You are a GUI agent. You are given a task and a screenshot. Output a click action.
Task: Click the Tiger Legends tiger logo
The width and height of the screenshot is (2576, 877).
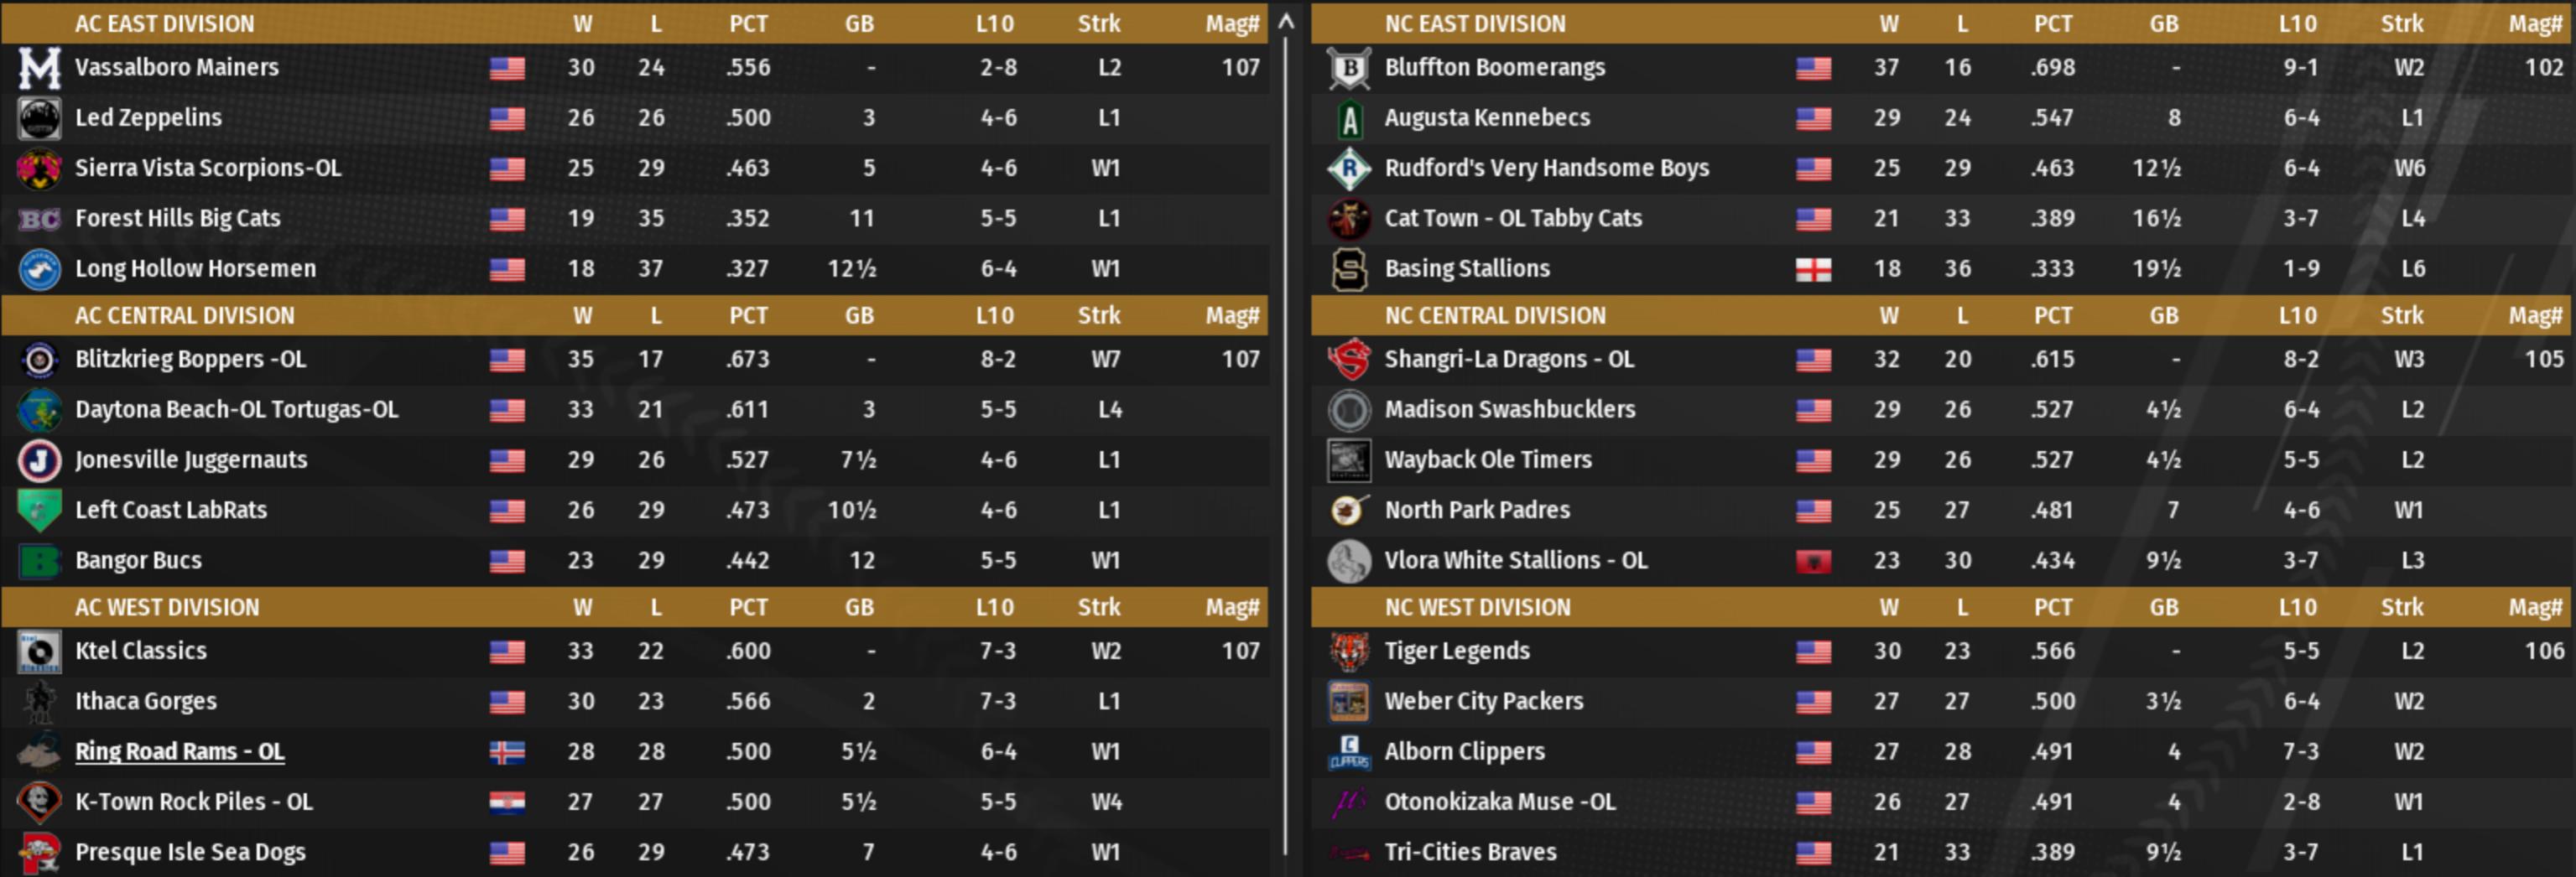click(1349, 652)
